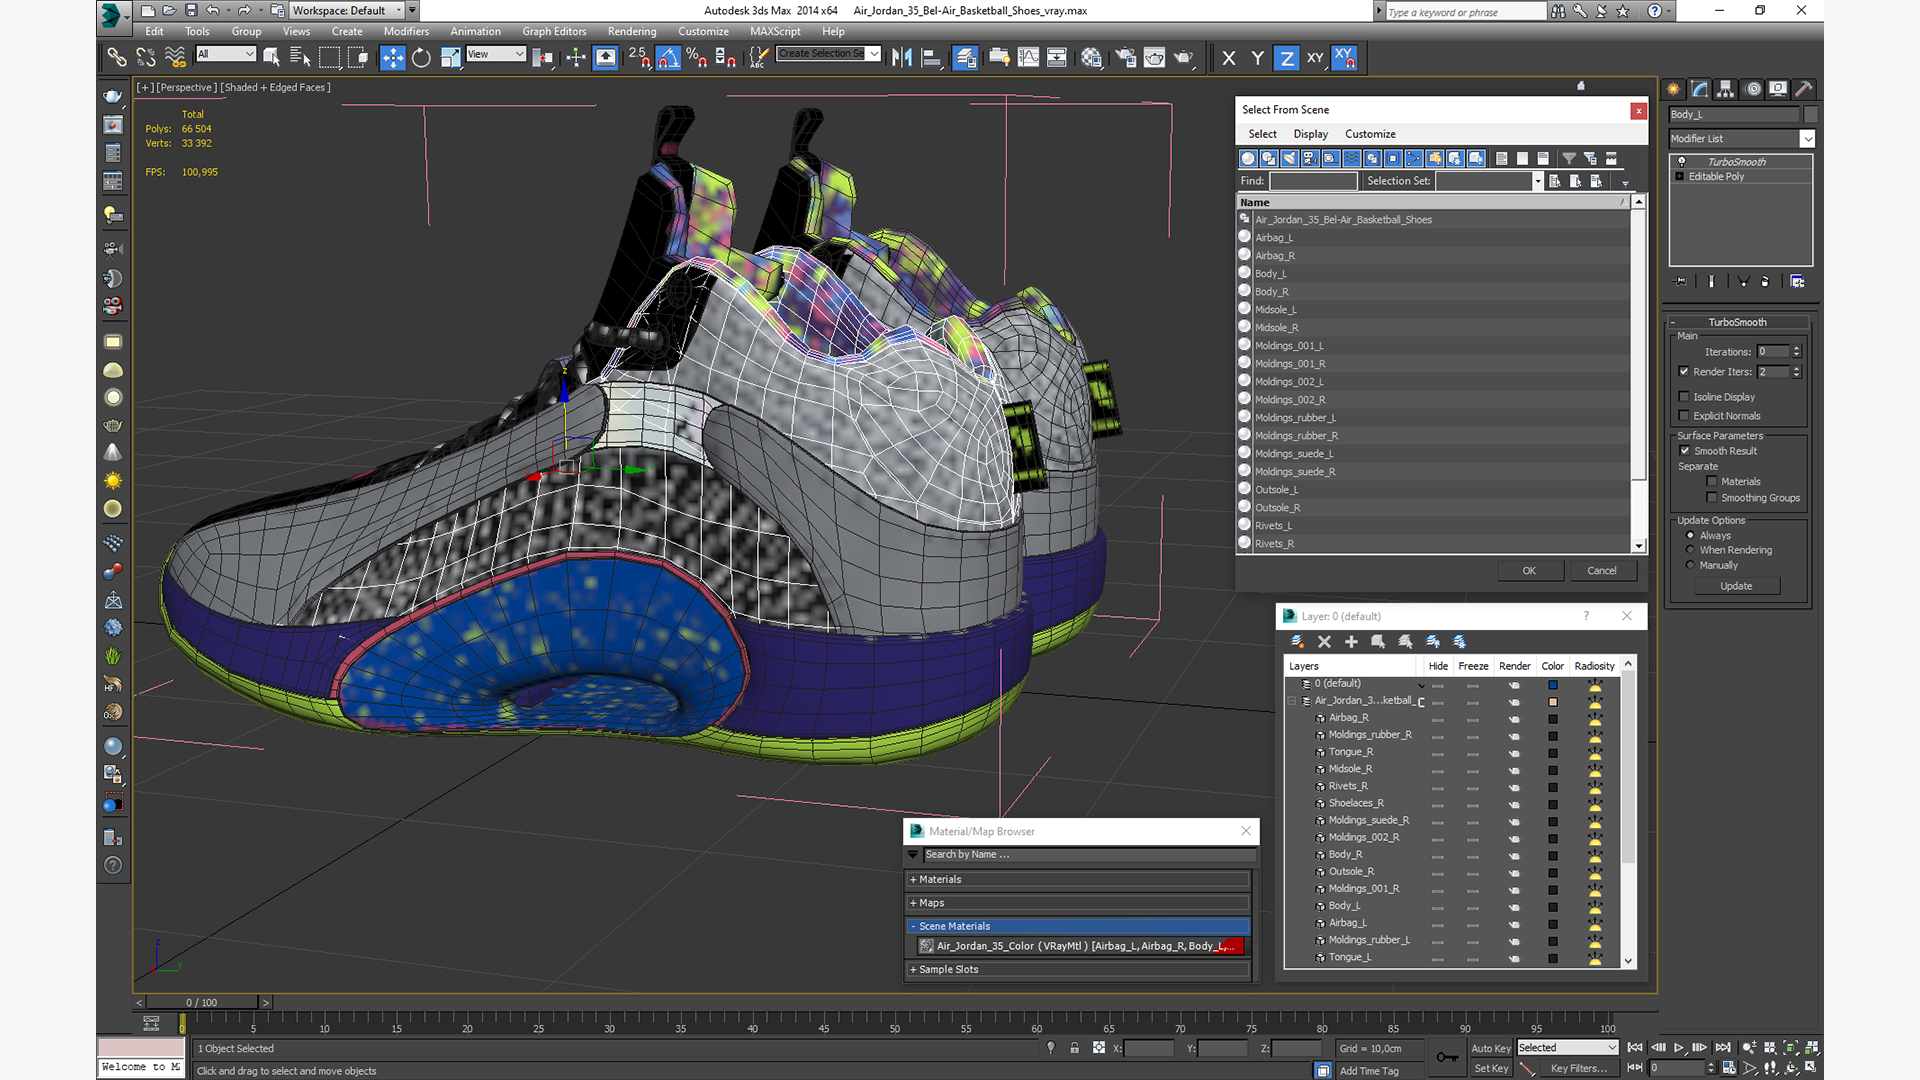Click the Edit Named Selection Sets icon
Image resolution: width=1920 pixels, height=1080 pixels.
[759, 58]
